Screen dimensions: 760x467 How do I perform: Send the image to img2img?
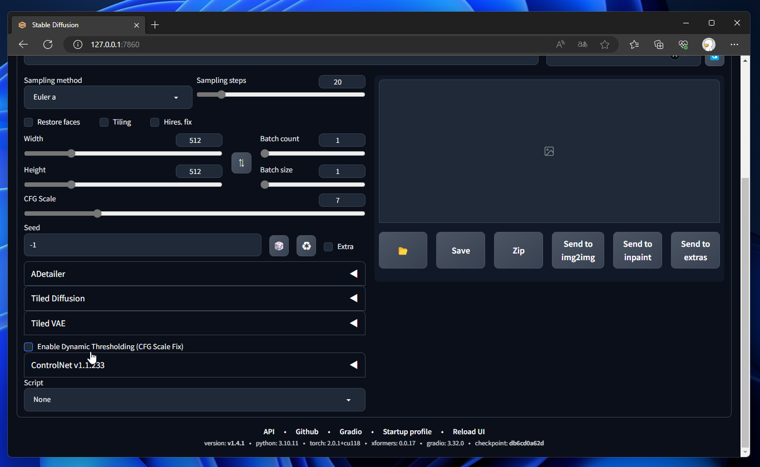(x=578, y=250)
